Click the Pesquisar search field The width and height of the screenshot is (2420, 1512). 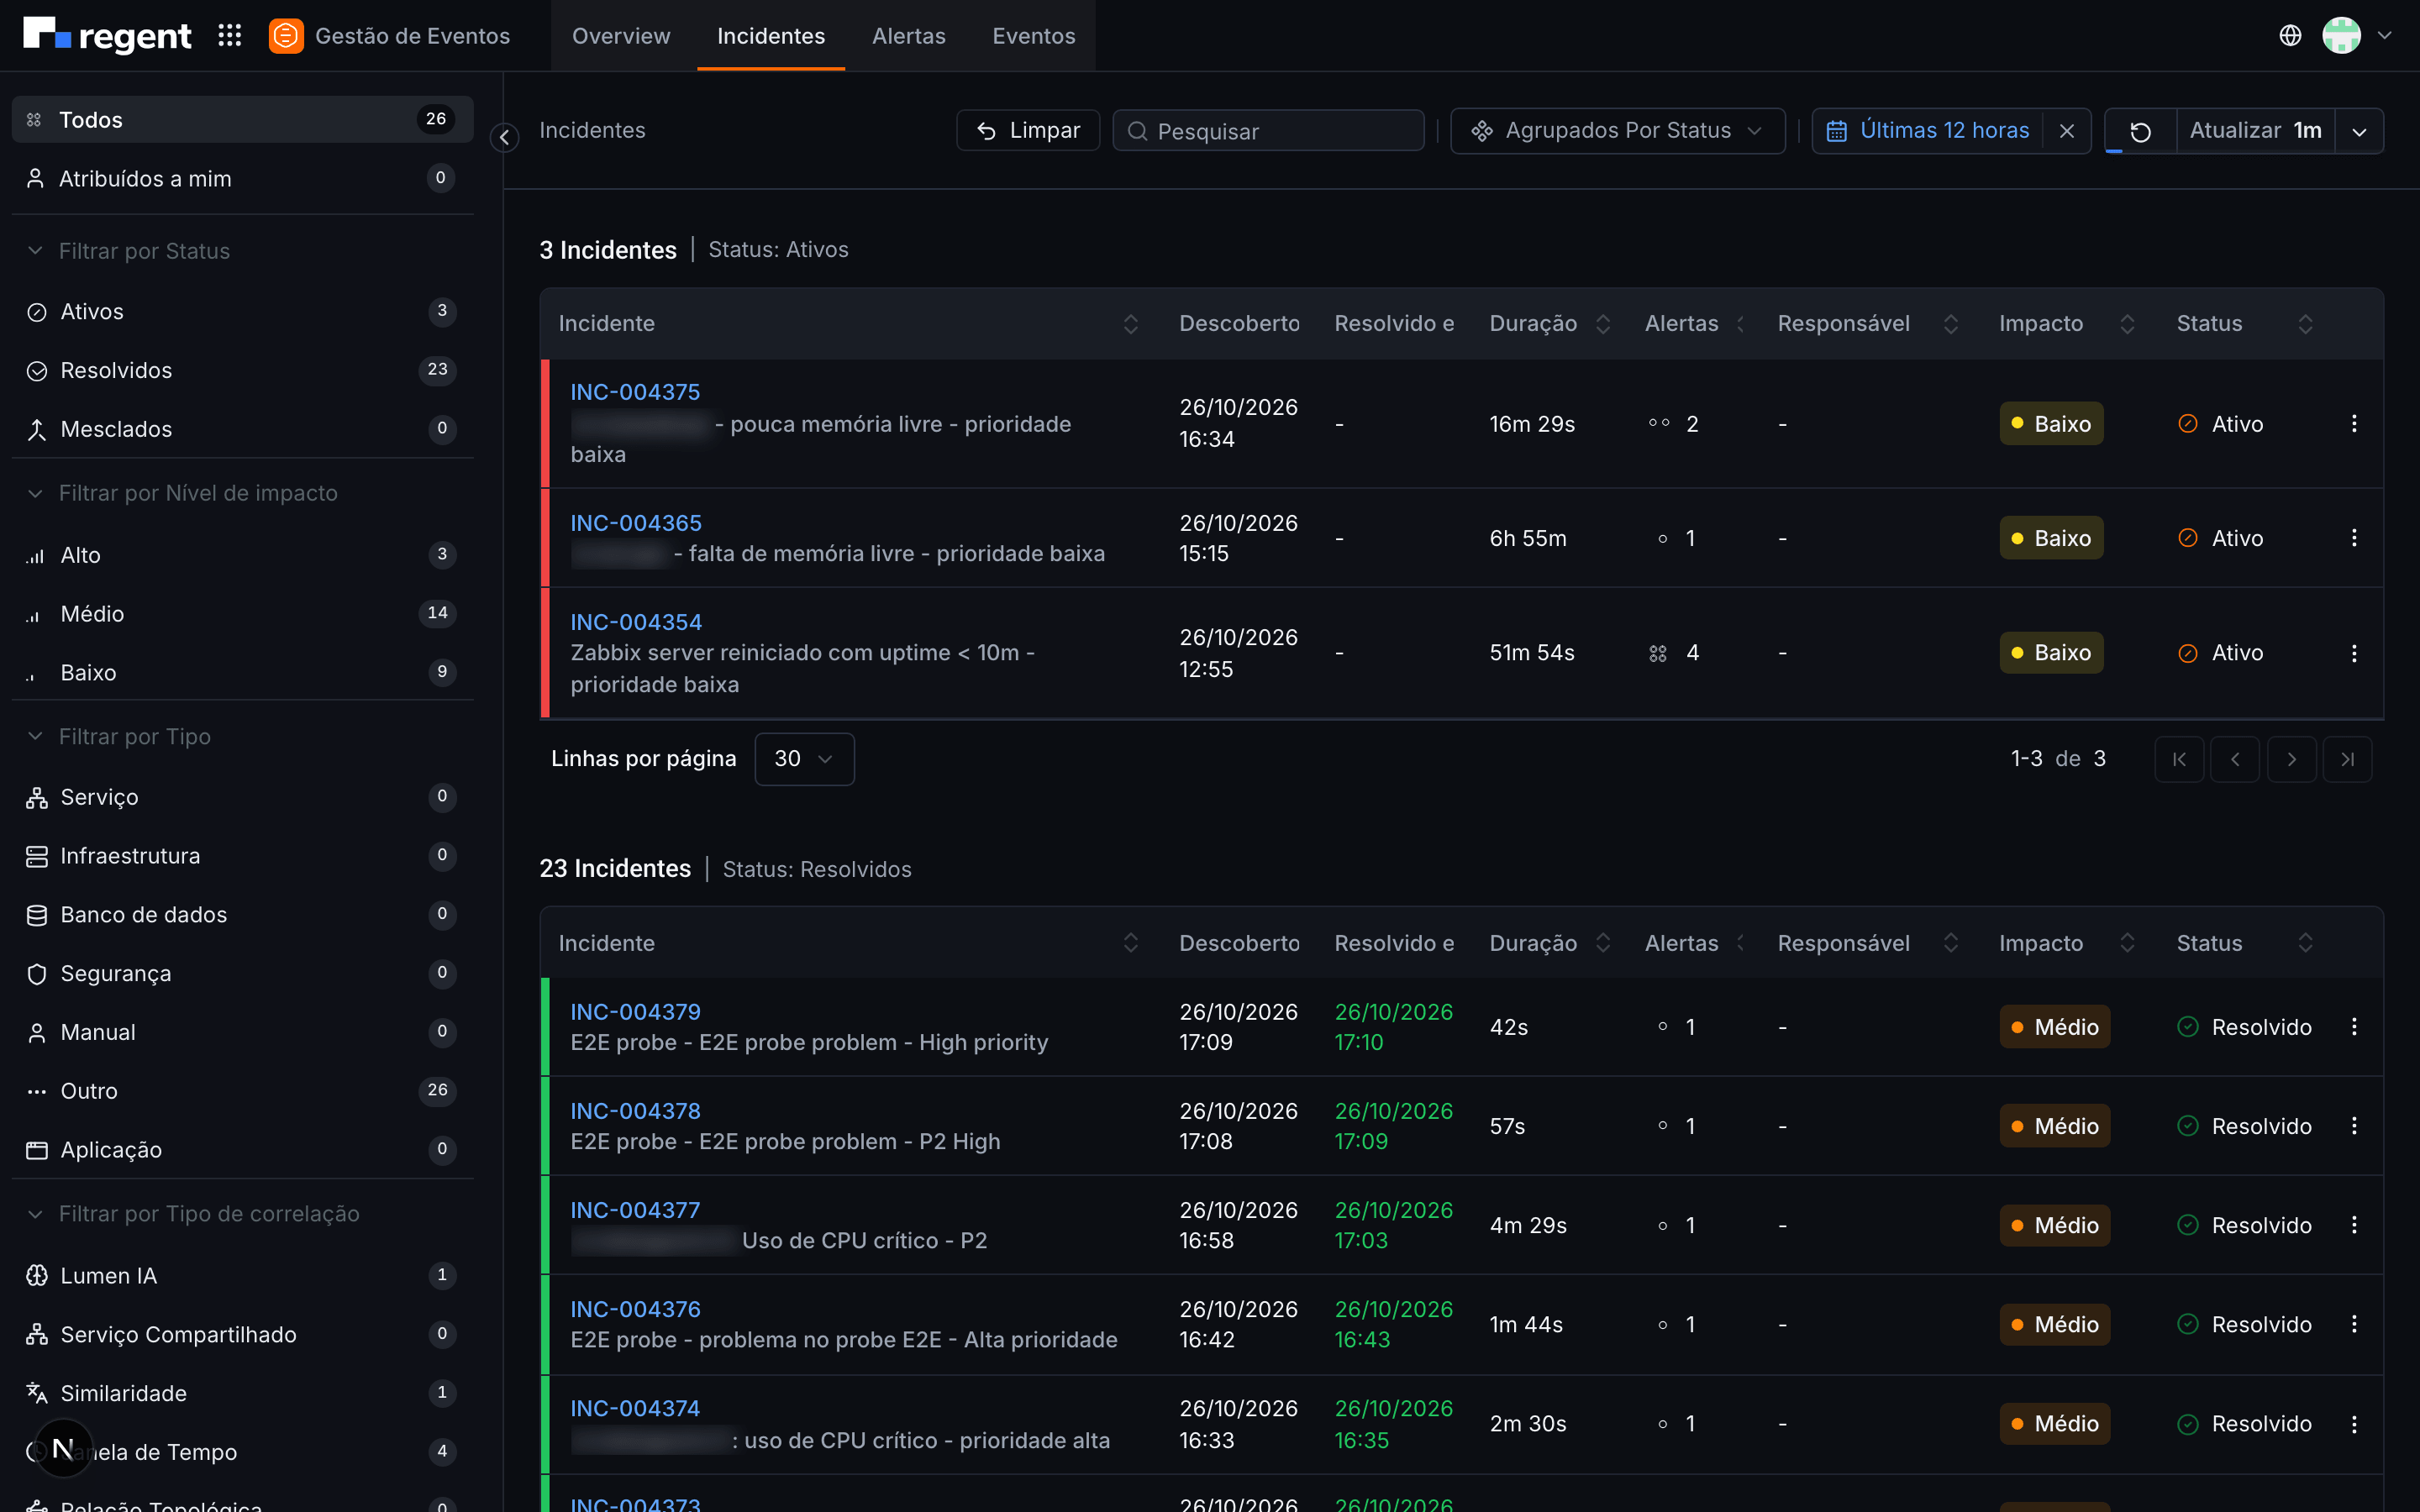(x=1268, y=131)
